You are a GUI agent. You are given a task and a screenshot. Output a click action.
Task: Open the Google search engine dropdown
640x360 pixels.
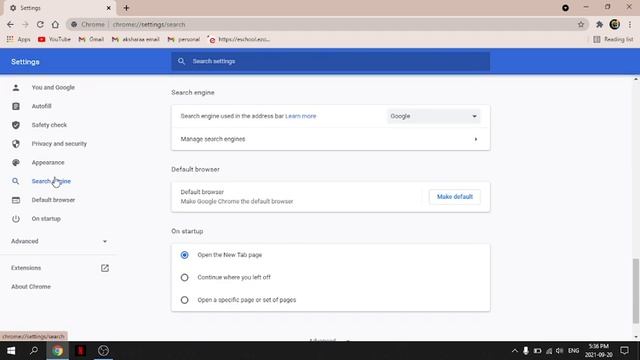pos(433,116)
